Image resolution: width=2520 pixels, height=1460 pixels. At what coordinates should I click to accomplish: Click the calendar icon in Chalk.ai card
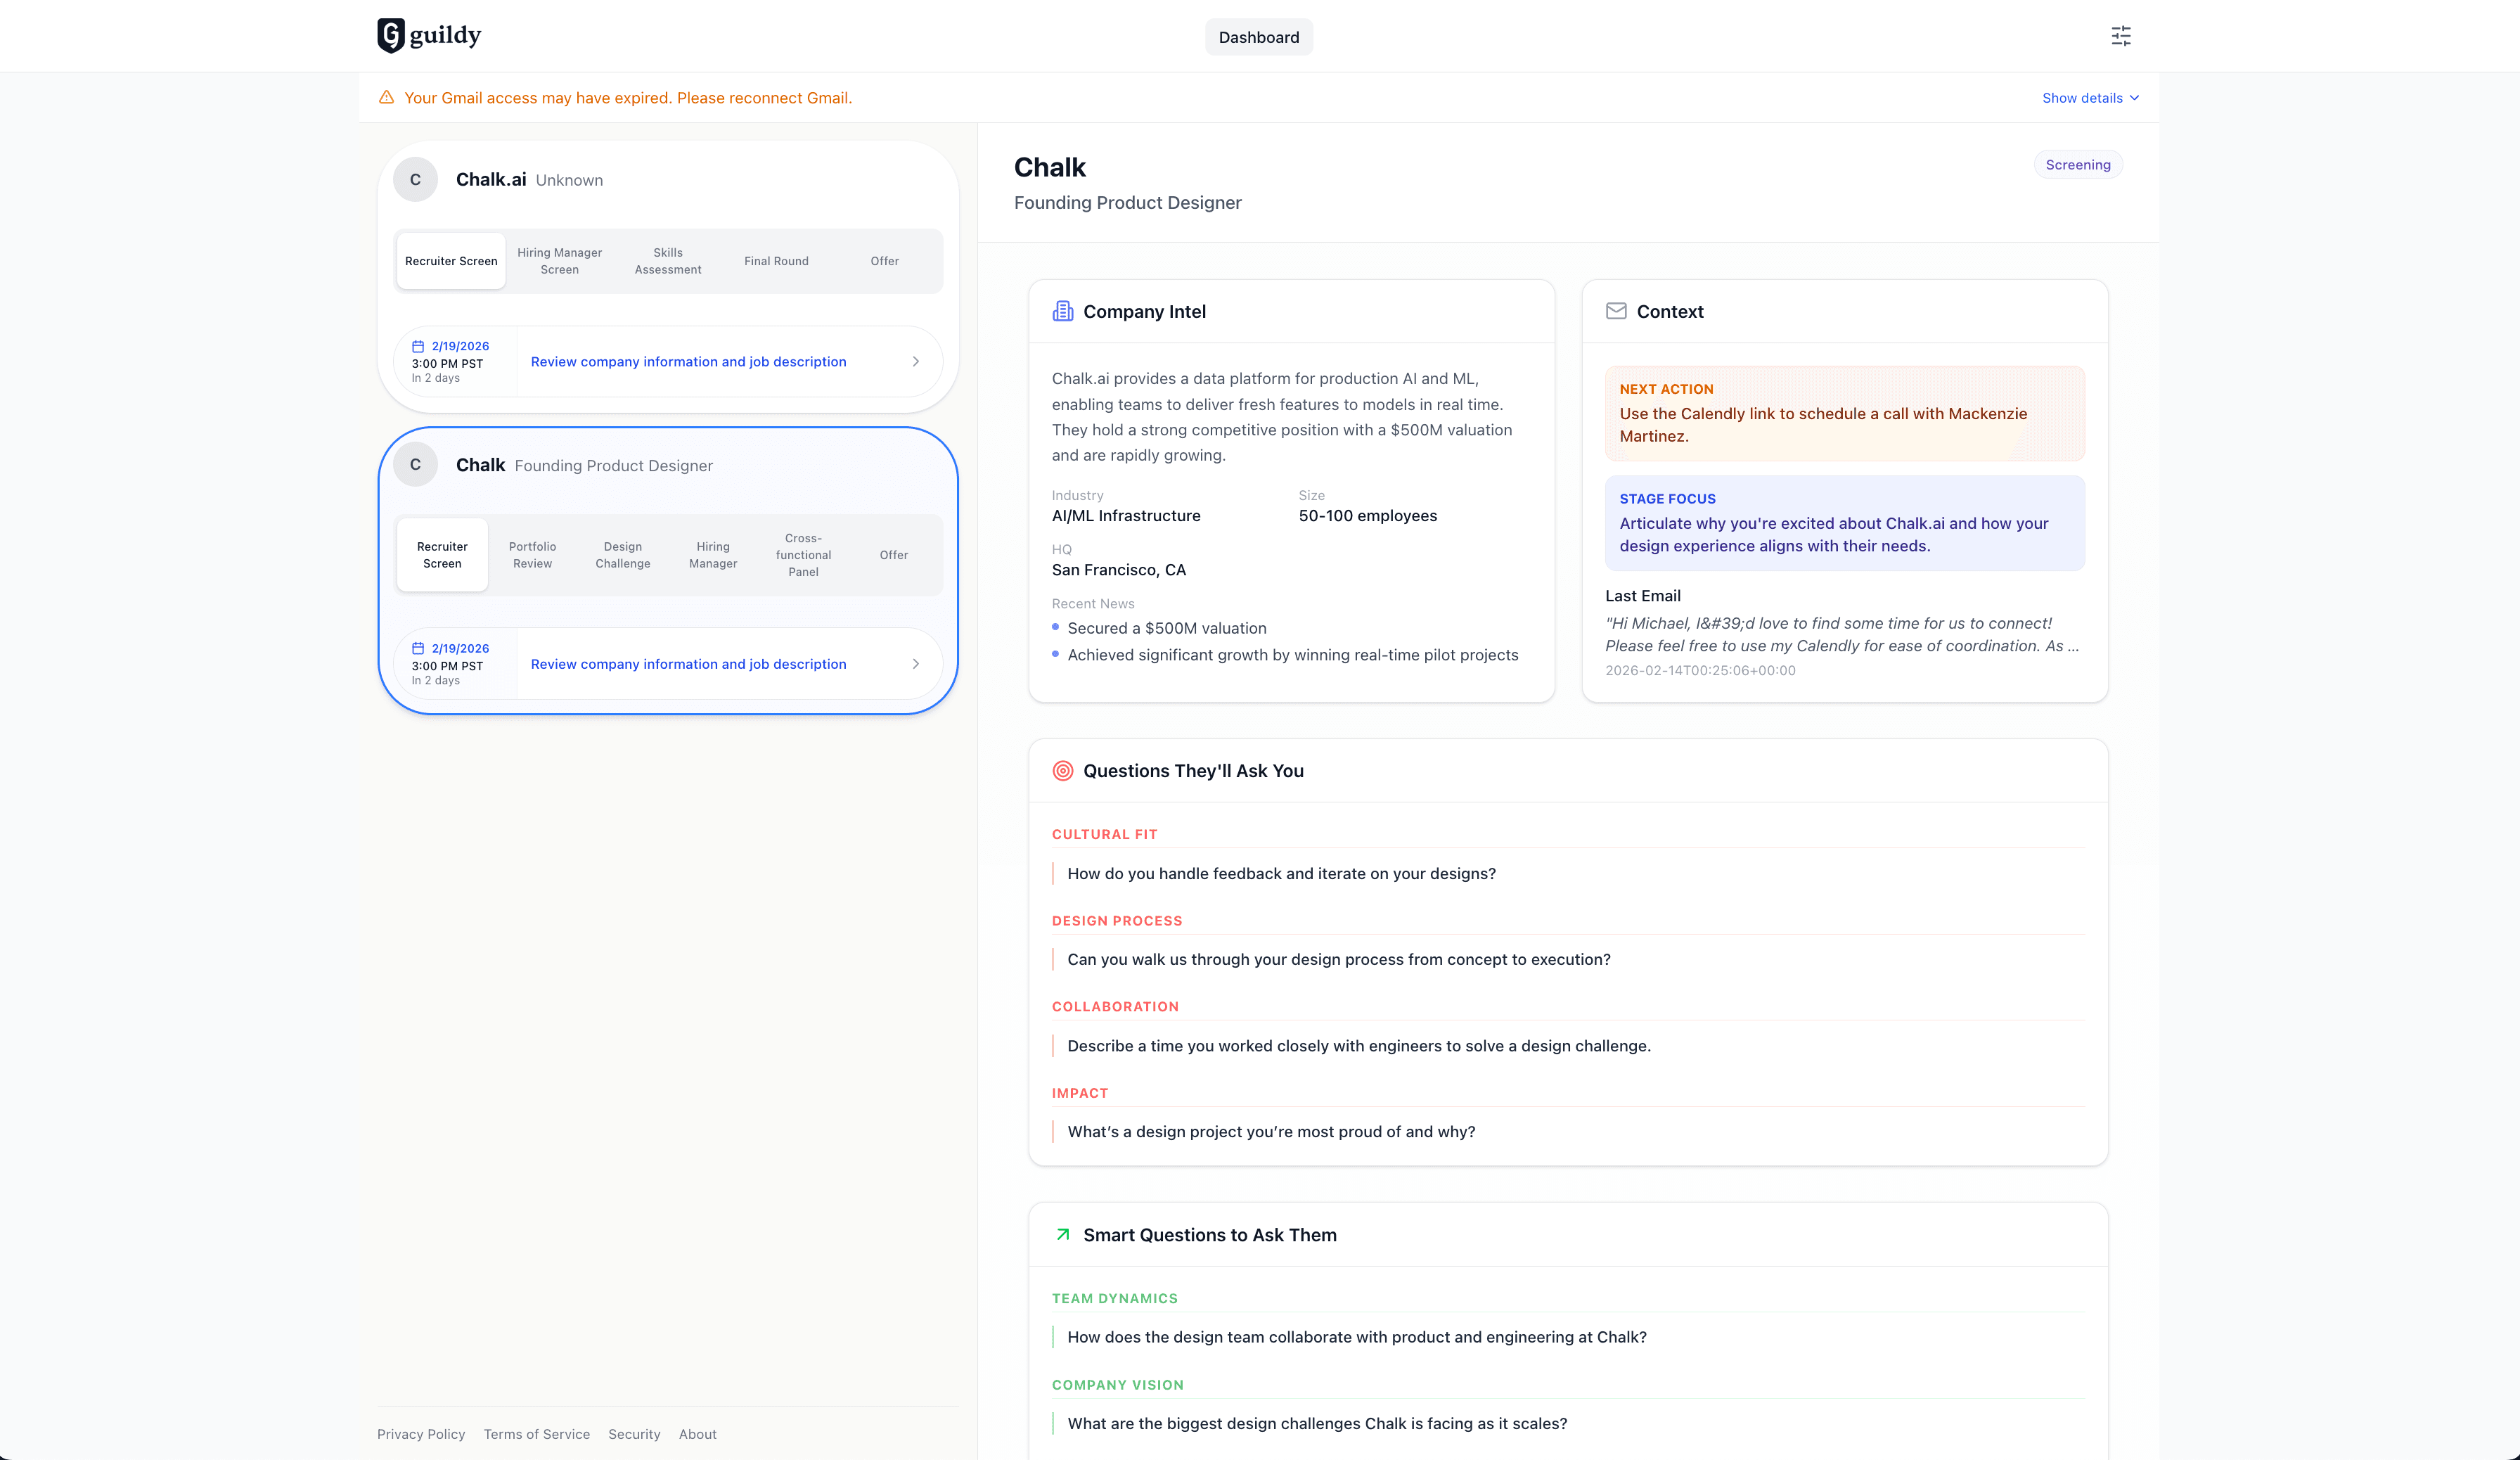pos(418,346)
